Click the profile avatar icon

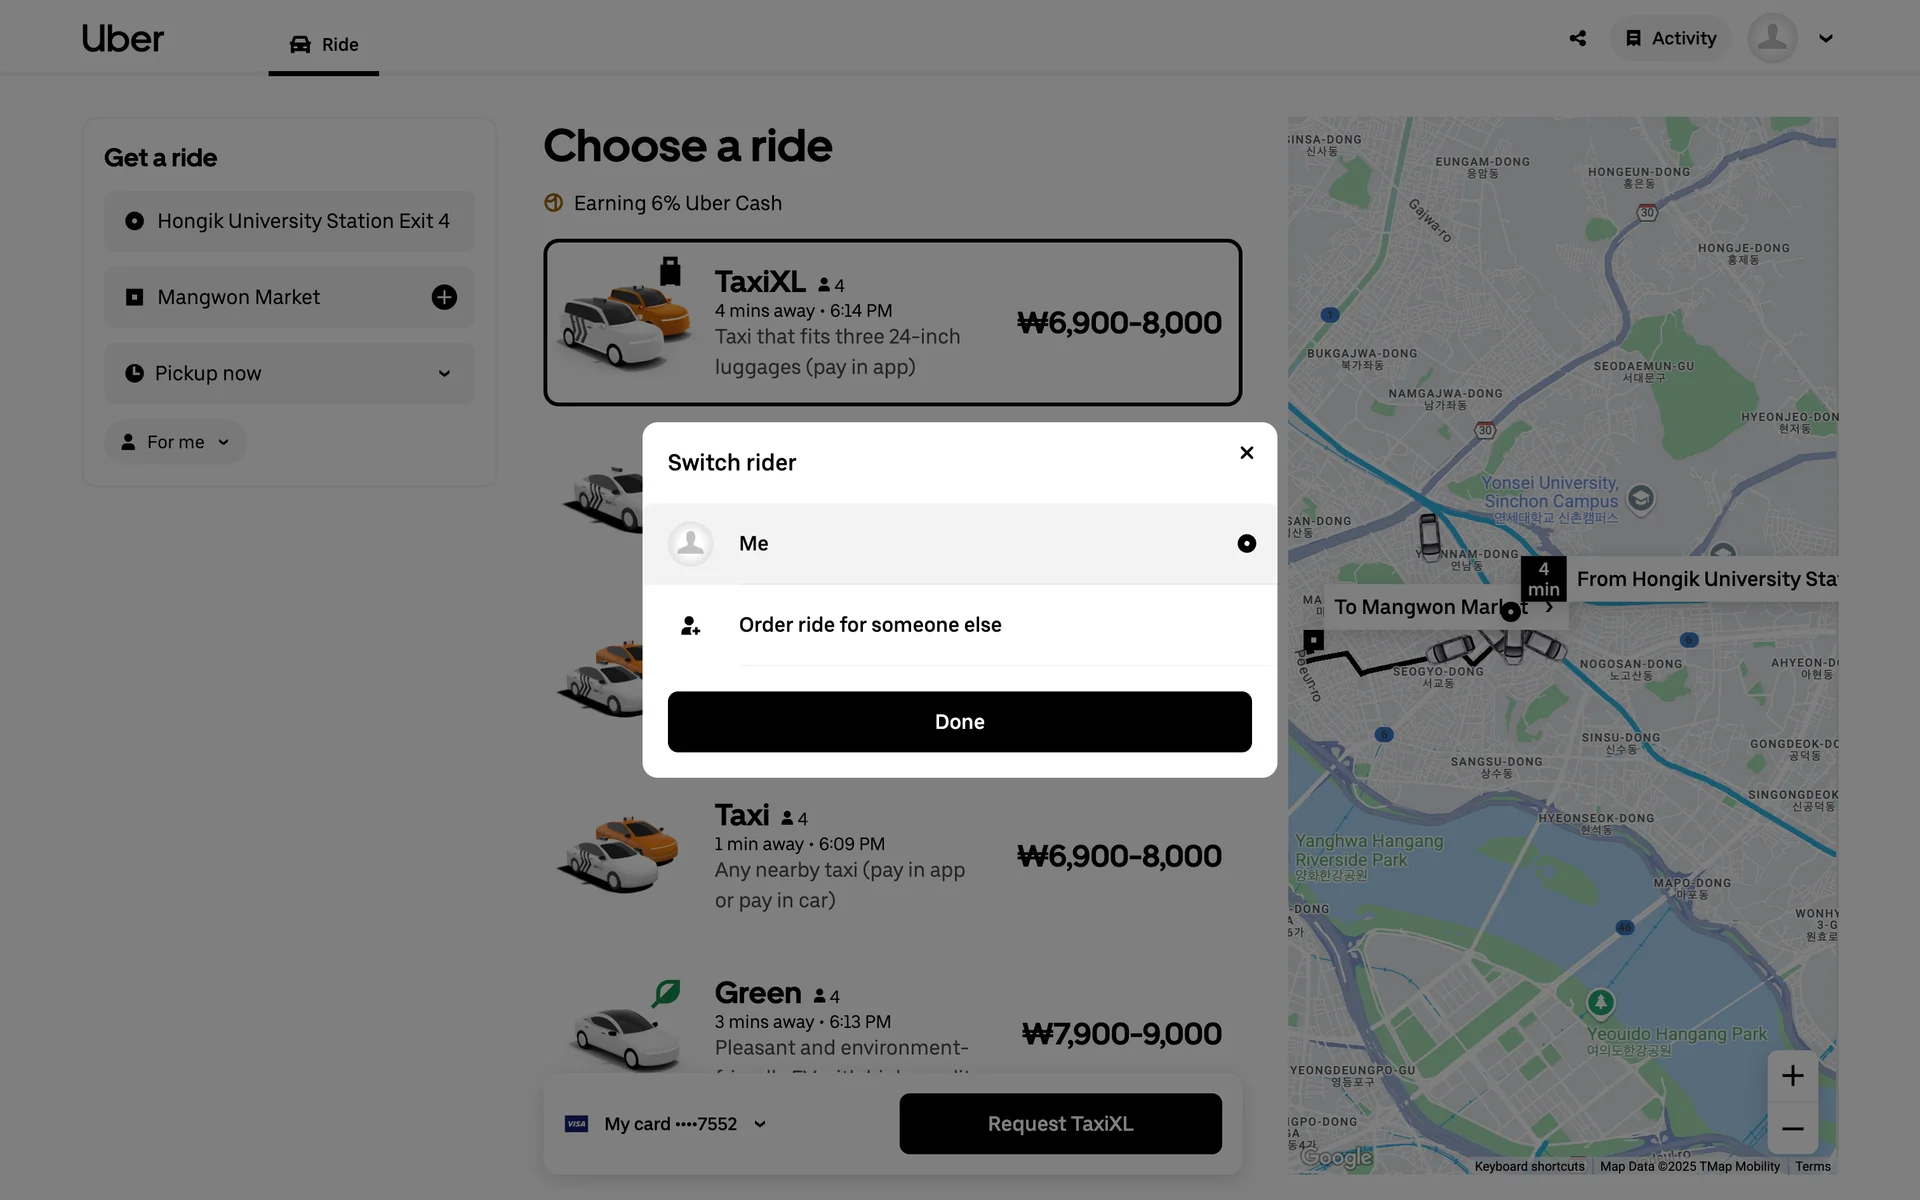[x=1772, y=38]
